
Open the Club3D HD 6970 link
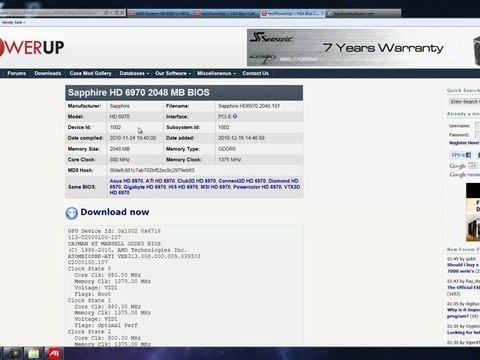[x=196, y=181]
